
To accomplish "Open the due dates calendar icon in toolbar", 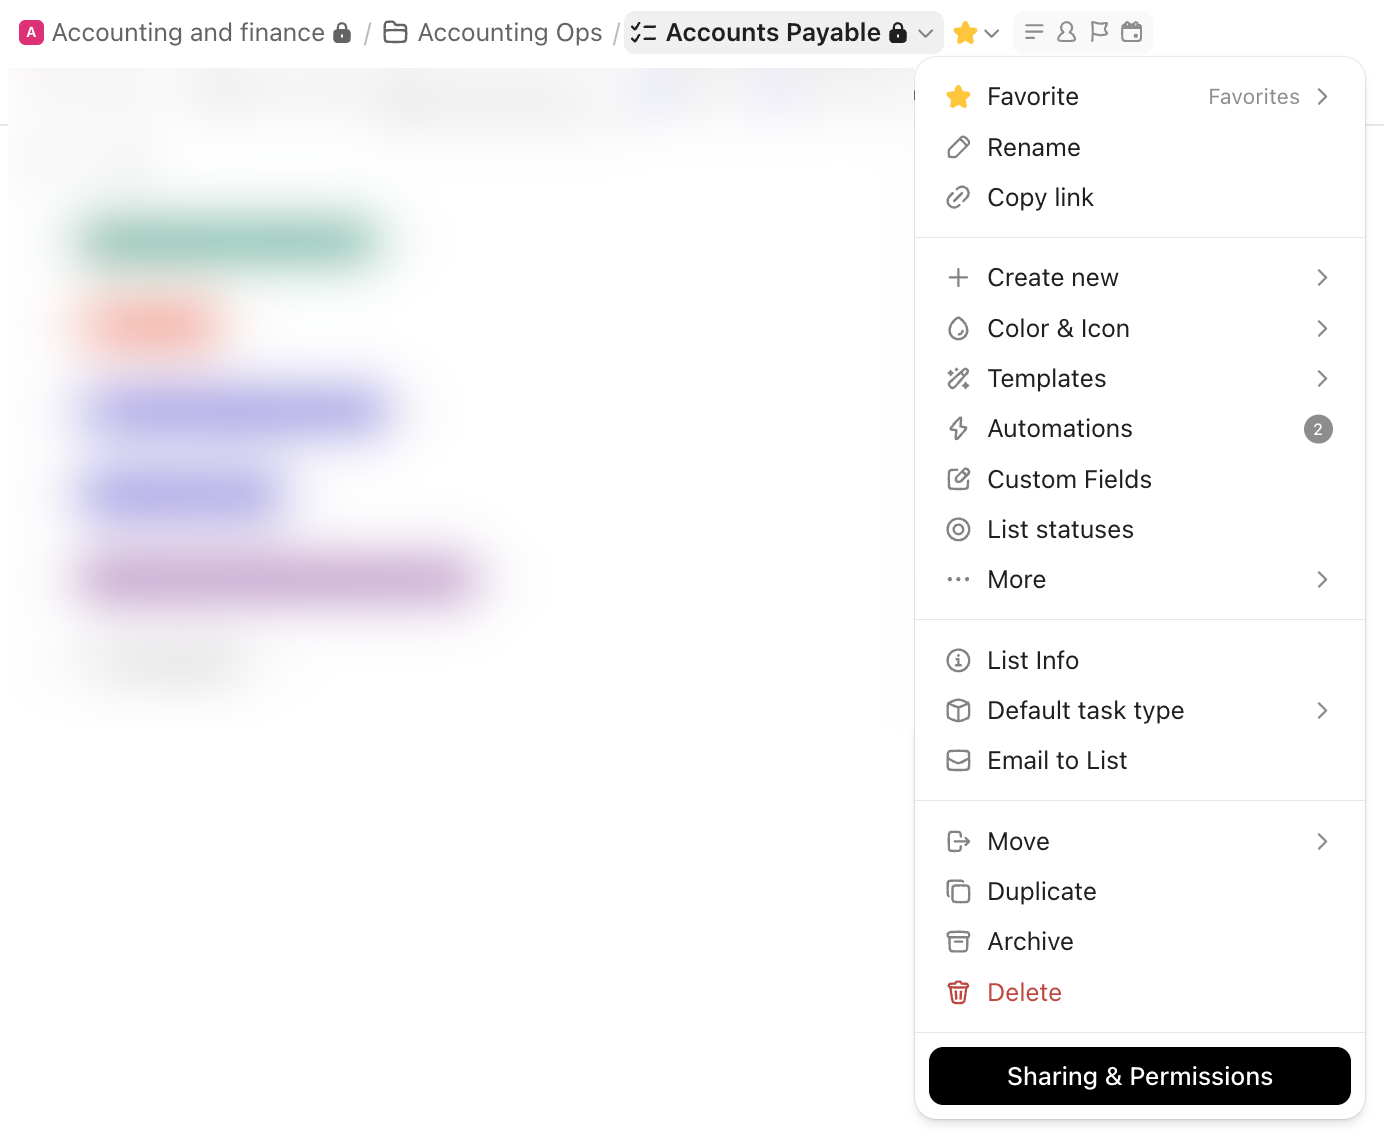I will (x=1132, y=31).
